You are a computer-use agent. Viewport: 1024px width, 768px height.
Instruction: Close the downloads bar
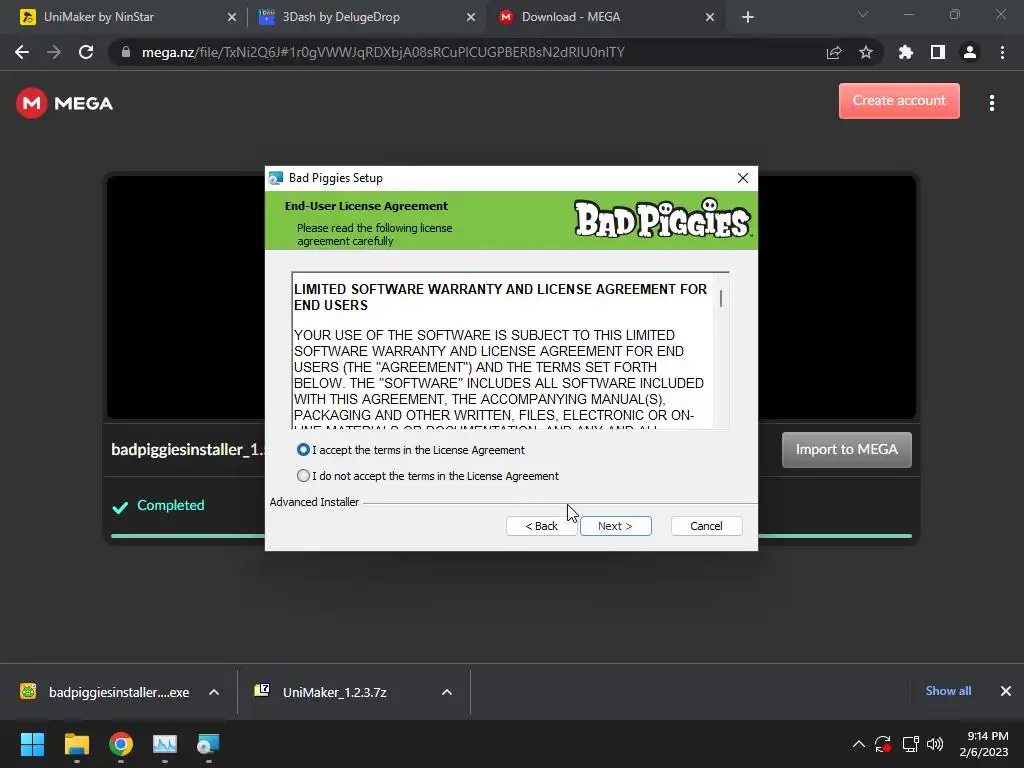coord(1006,691)
